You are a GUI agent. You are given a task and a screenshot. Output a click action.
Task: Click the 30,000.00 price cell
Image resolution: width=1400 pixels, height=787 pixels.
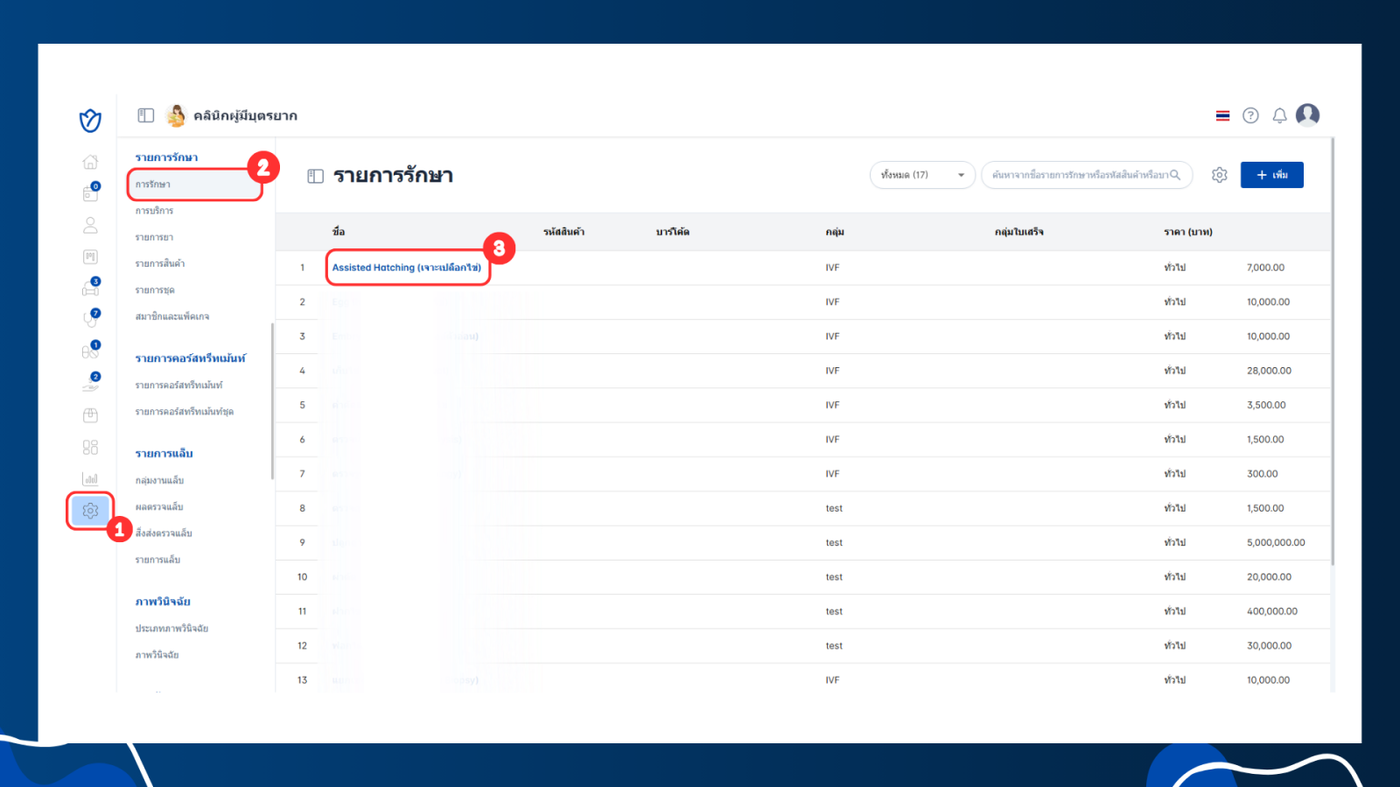pos(1269,646)
